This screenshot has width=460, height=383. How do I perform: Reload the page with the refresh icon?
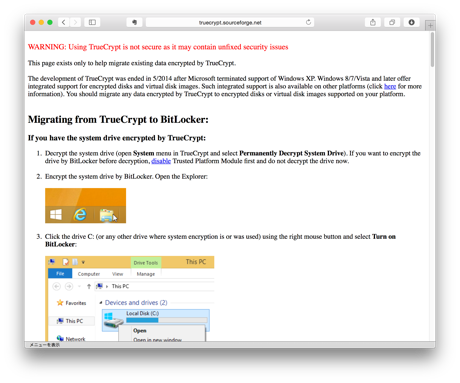point(308,22)
